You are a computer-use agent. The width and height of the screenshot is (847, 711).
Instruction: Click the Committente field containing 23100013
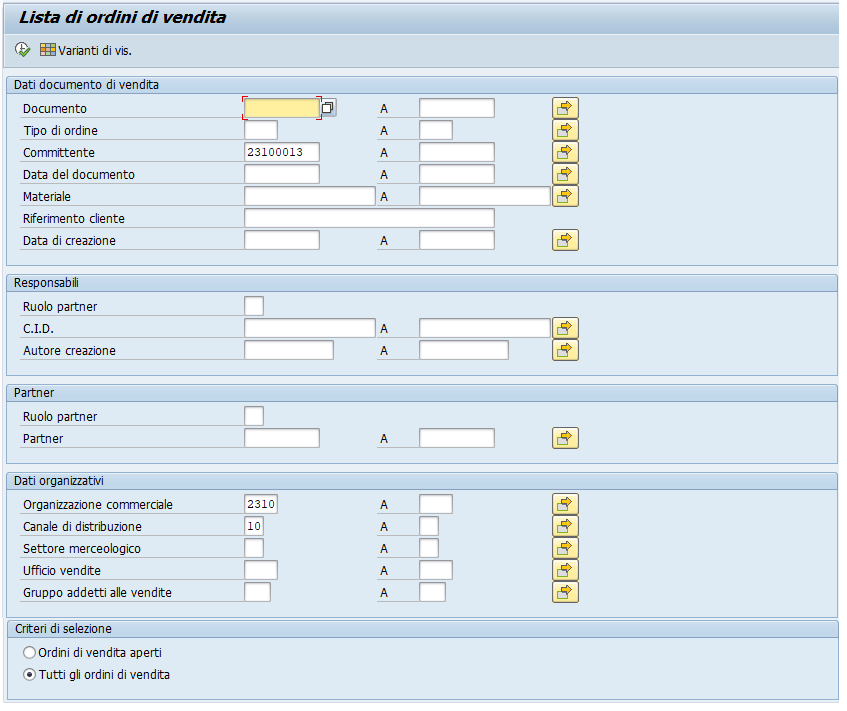click(281, 152)
